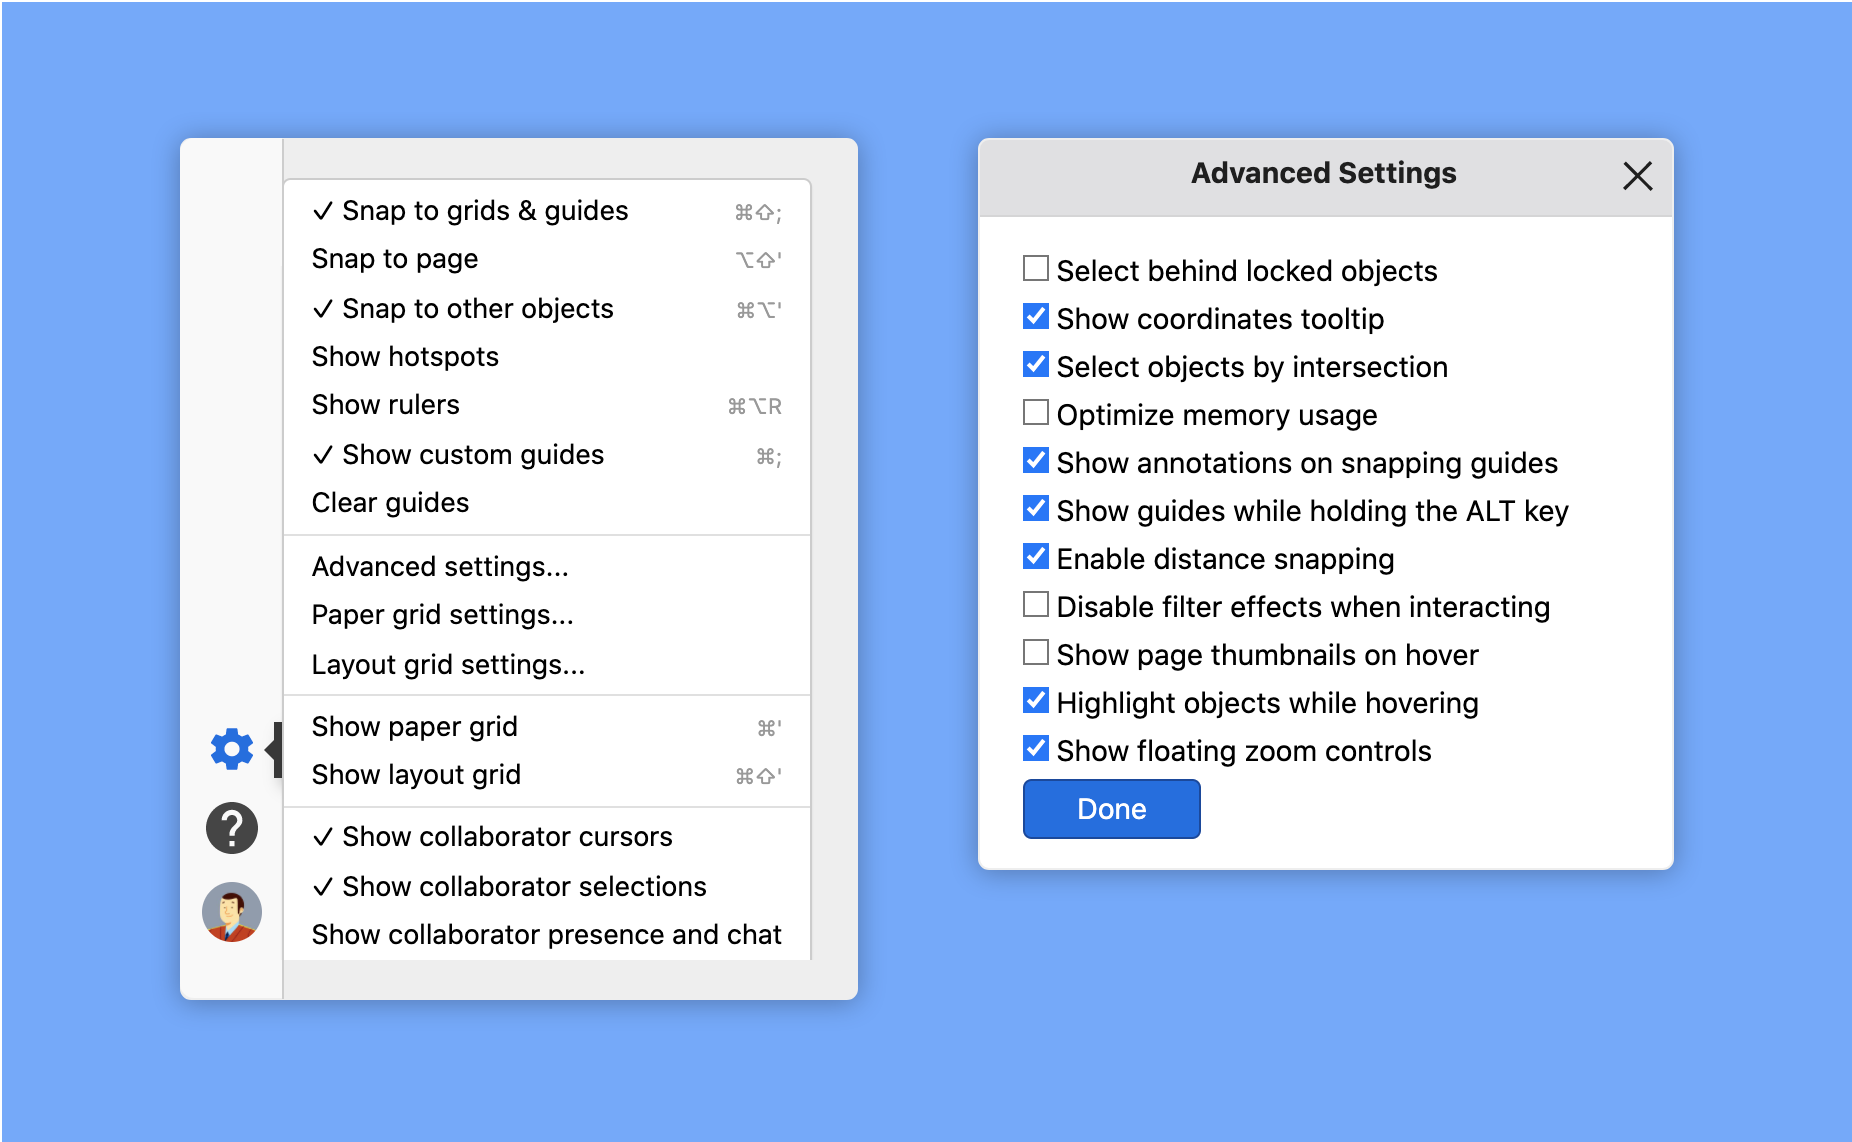Open Advanced settings... menu item
The height and width of the screenshot is (1142, 1852).
pos(440,567)
